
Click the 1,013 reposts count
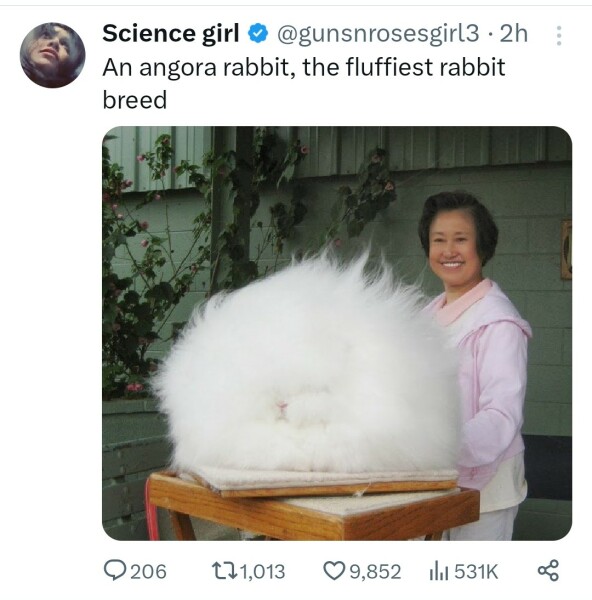click(263, 572)
